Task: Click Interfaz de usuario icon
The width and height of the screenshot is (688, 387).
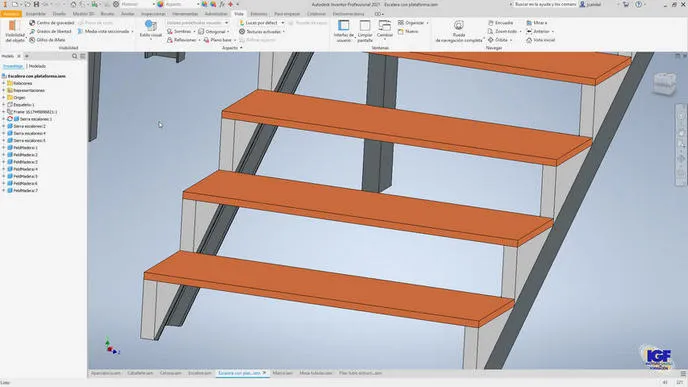Action: coord(344,25)
